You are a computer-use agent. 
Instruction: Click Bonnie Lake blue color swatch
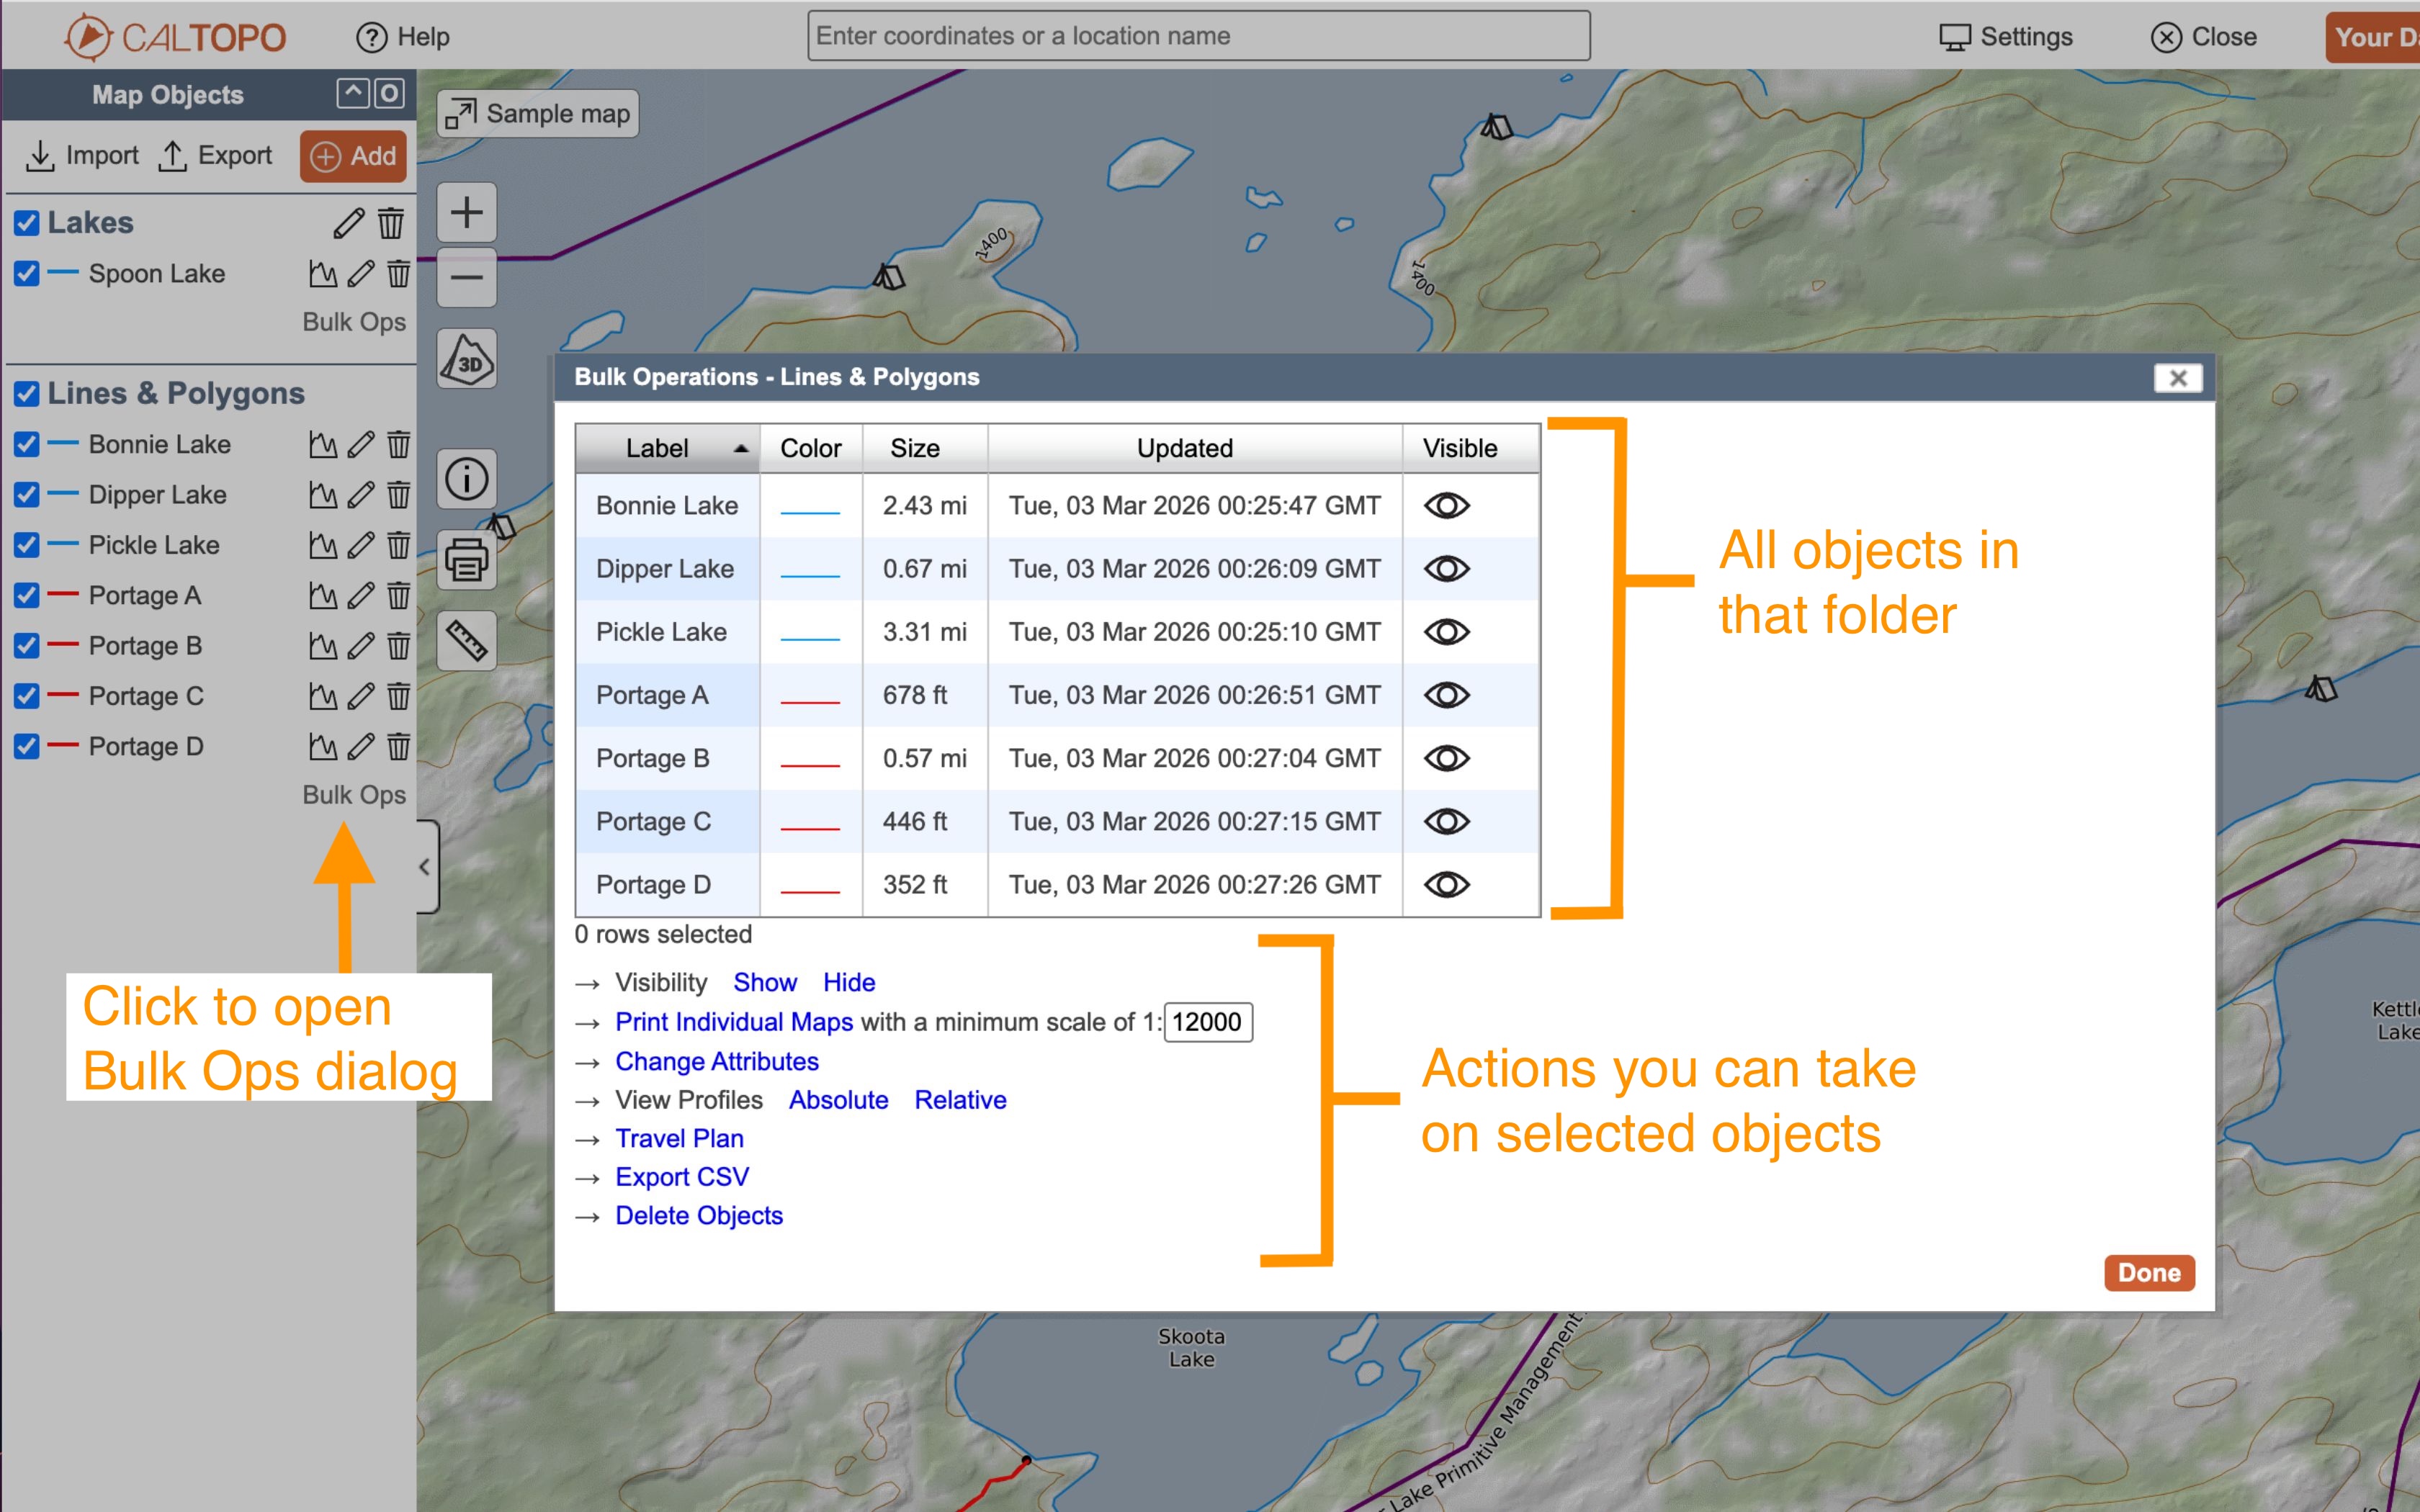tap(810, 512)
